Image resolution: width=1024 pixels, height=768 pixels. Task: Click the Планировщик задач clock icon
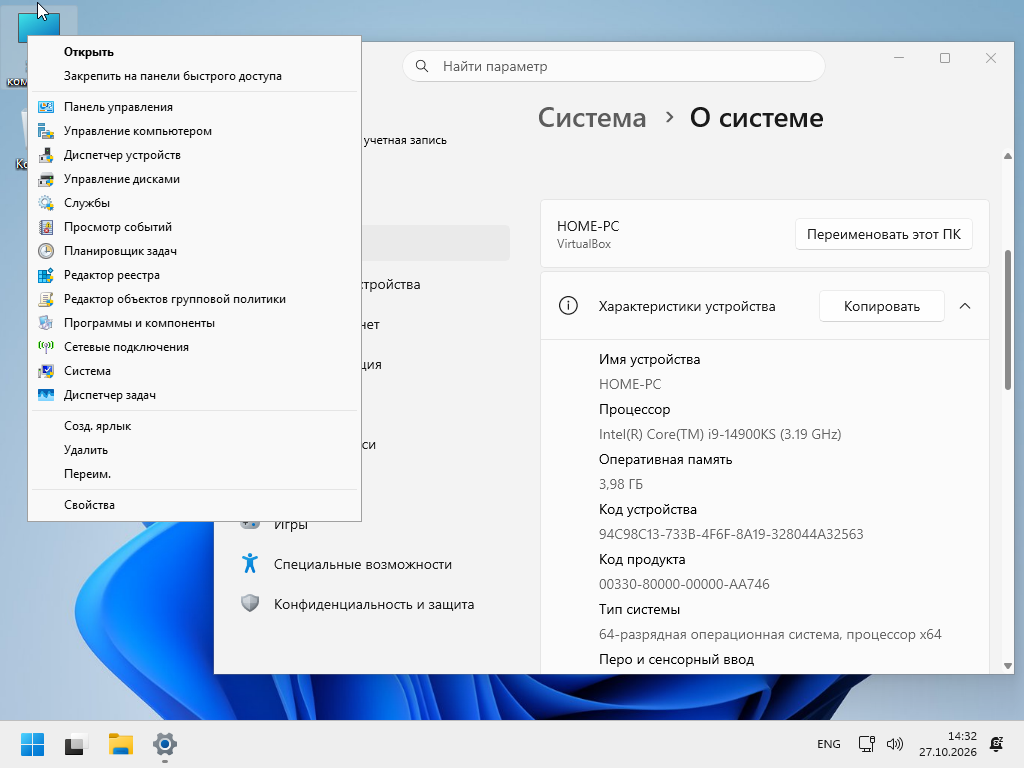point(46,251)
